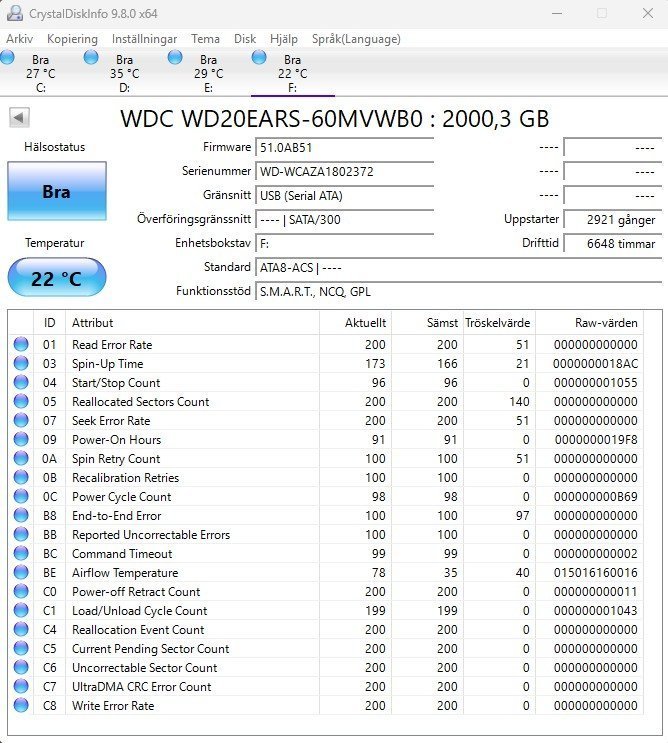The width and height of the screenshot is (668, 743).
Task: Click the previous disk arrow button
Action: coord(19,118)
